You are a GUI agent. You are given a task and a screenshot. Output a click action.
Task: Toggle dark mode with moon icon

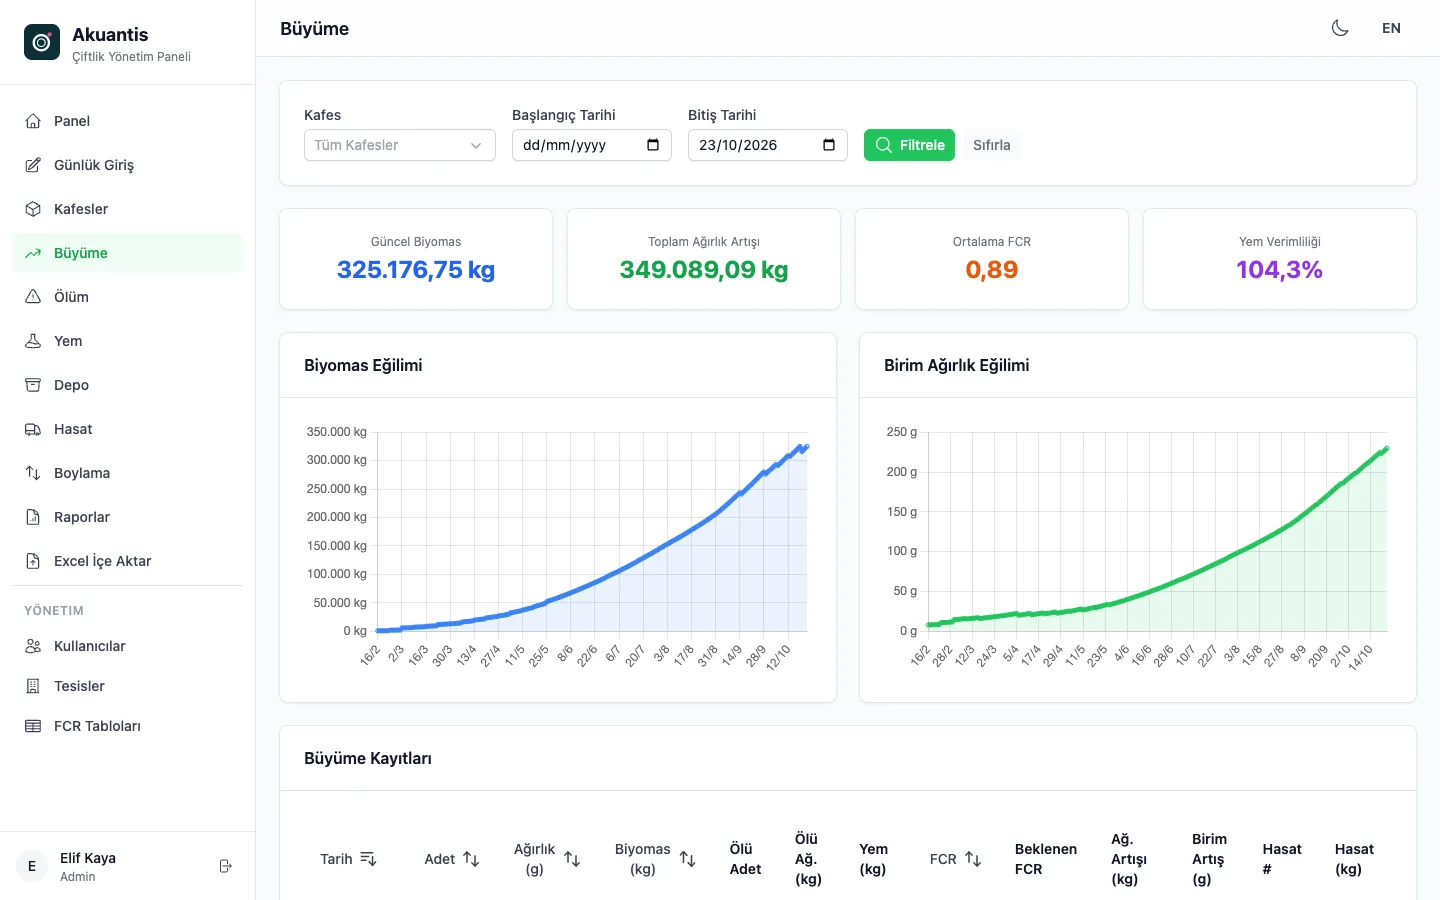(1340, 28)
